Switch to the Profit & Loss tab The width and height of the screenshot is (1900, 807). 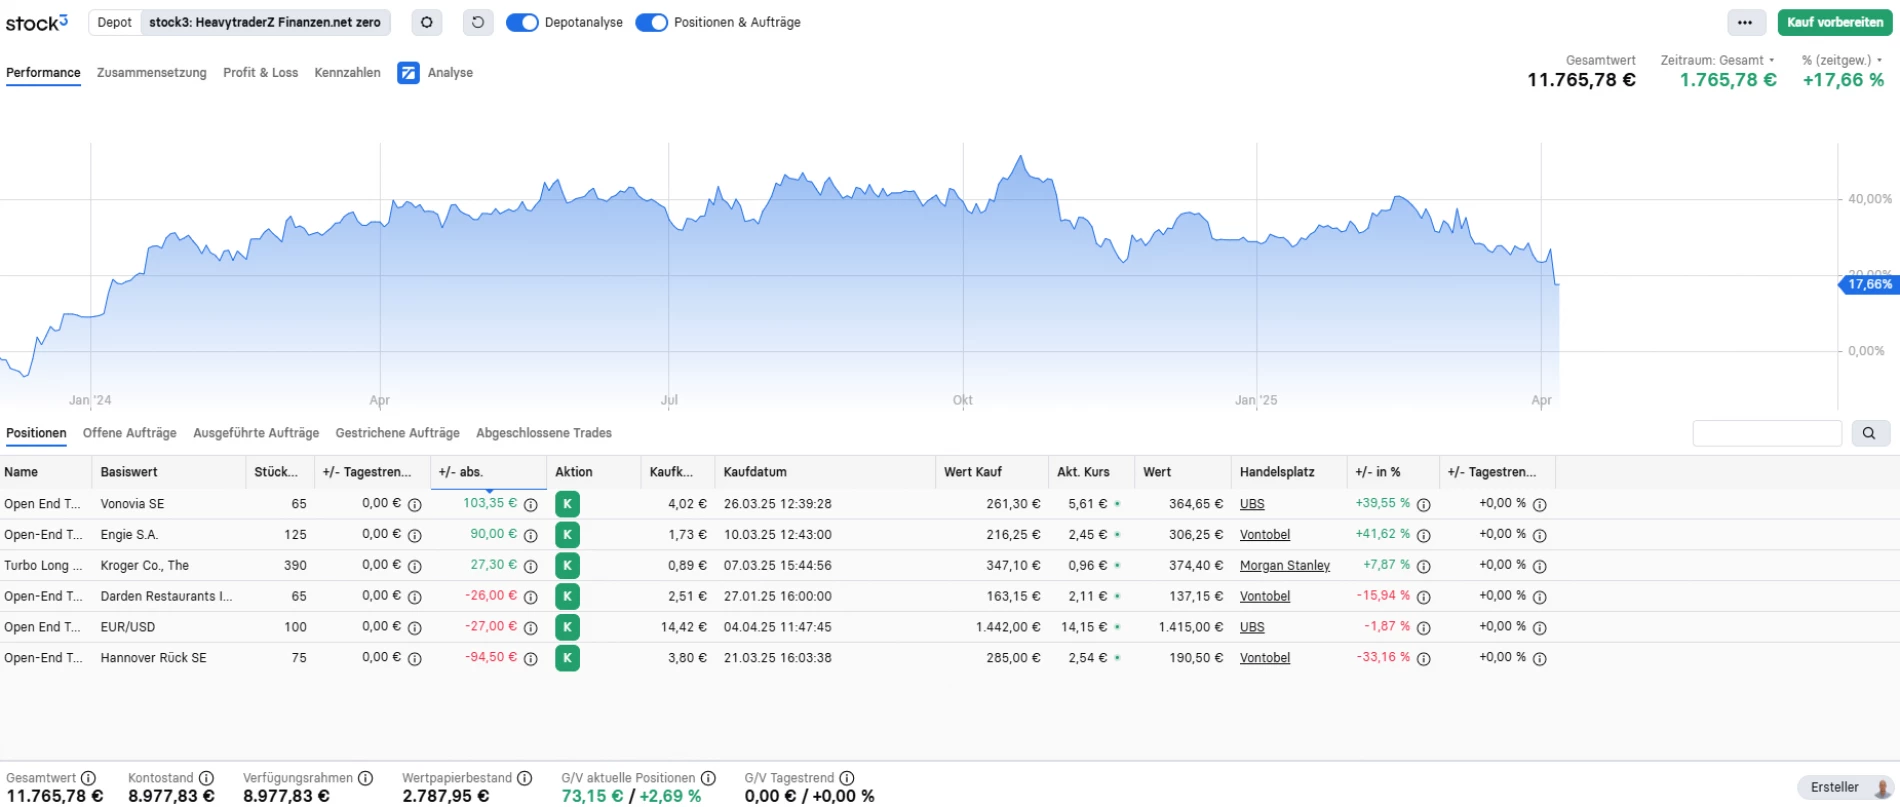(x=260, y=73)
